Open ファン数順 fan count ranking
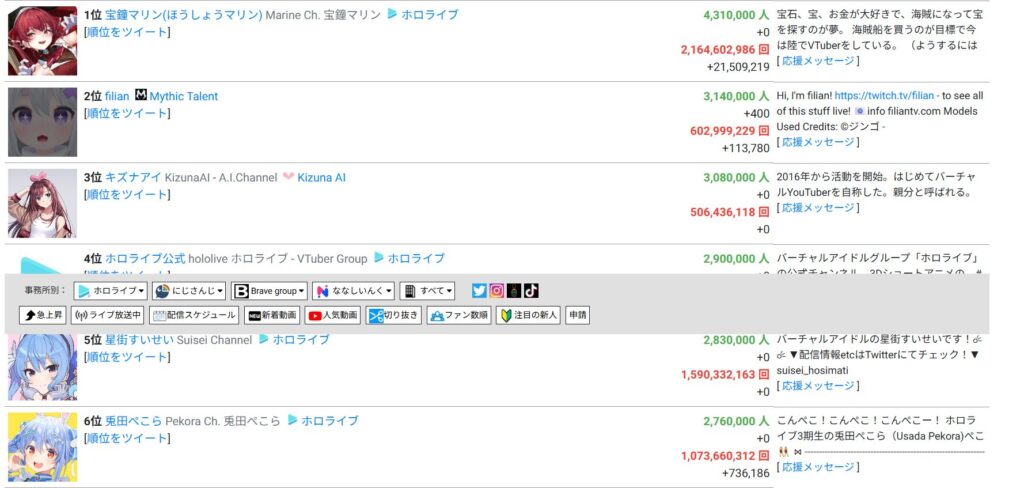The height and width of the screenshot is (488, 1024). point(458,315)
